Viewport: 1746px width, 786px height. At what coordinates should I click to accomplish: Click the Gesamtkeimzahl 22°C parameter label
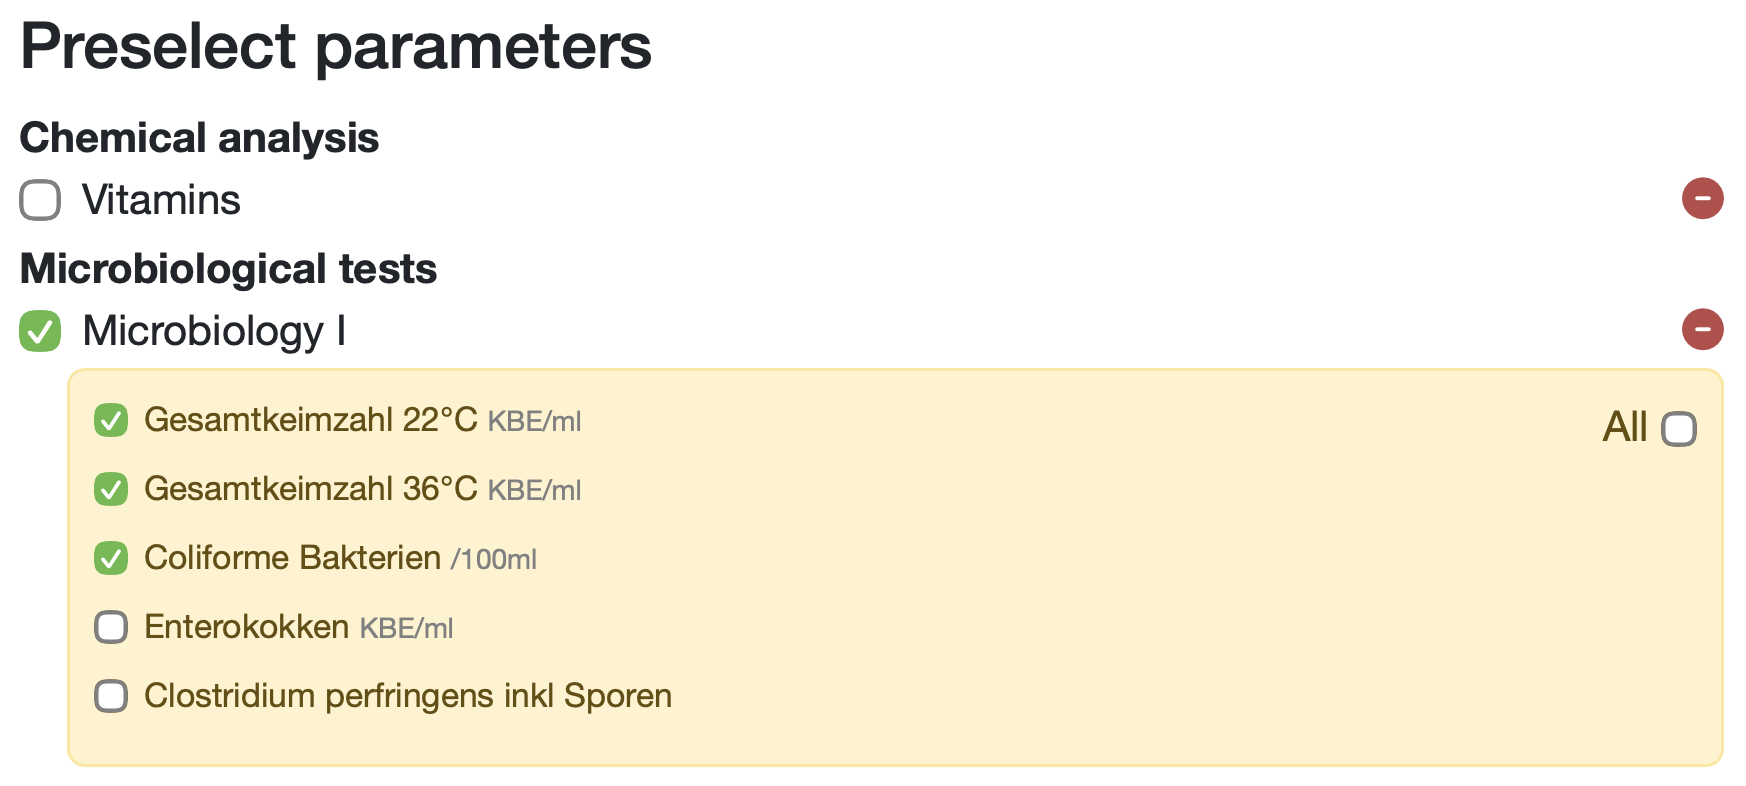(310, 420)
